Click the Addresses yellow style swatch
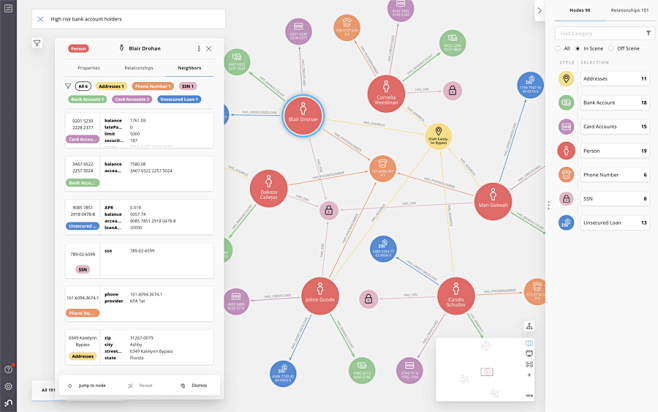The height and width of the screenshot is (412, 658). click(x=566, y=78)
